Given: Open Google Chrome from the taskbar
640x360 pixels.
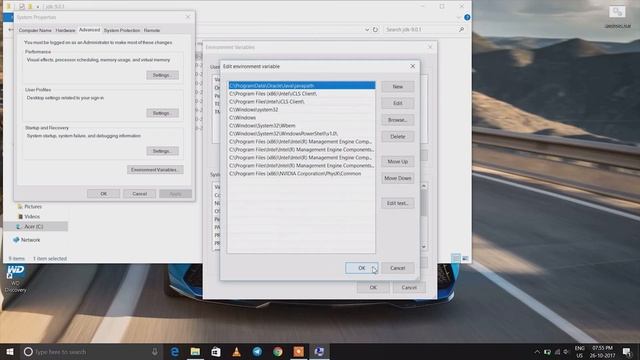Looking at the screenshot, I should point(278,351).
